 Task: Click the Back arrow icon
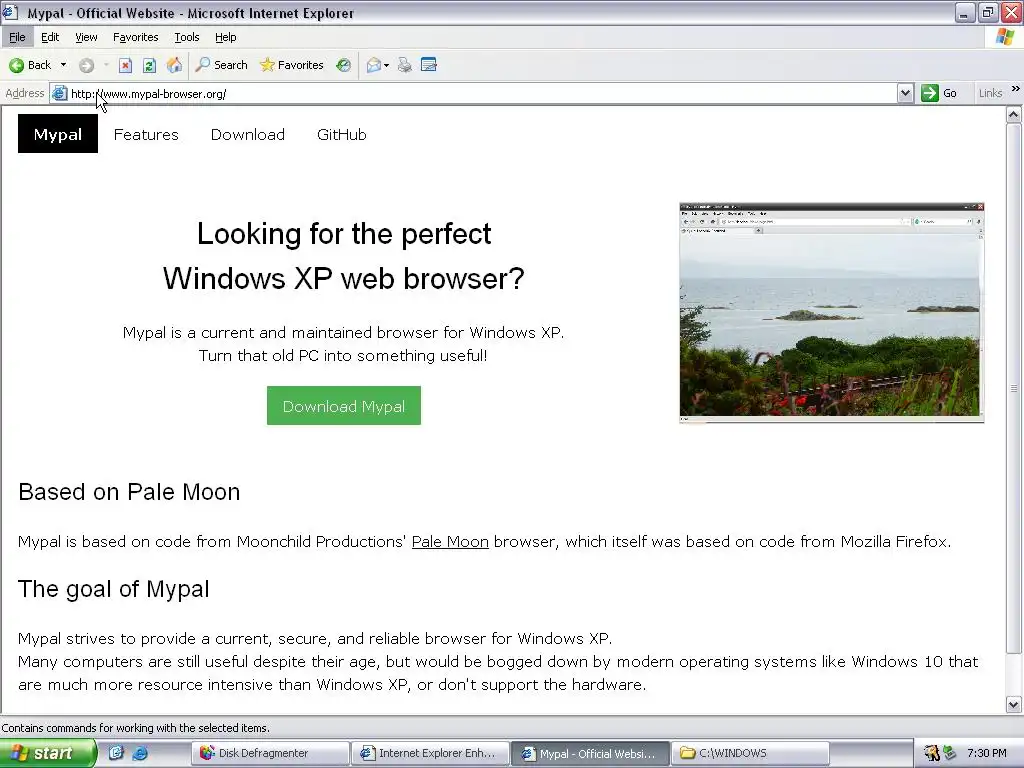click(16, 65)
